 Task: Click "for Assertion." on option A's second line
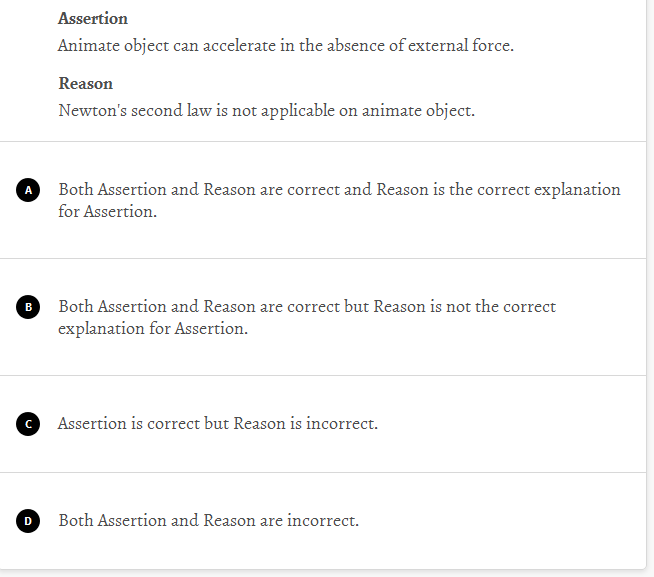pyautogui.click(x=108, y=212)
